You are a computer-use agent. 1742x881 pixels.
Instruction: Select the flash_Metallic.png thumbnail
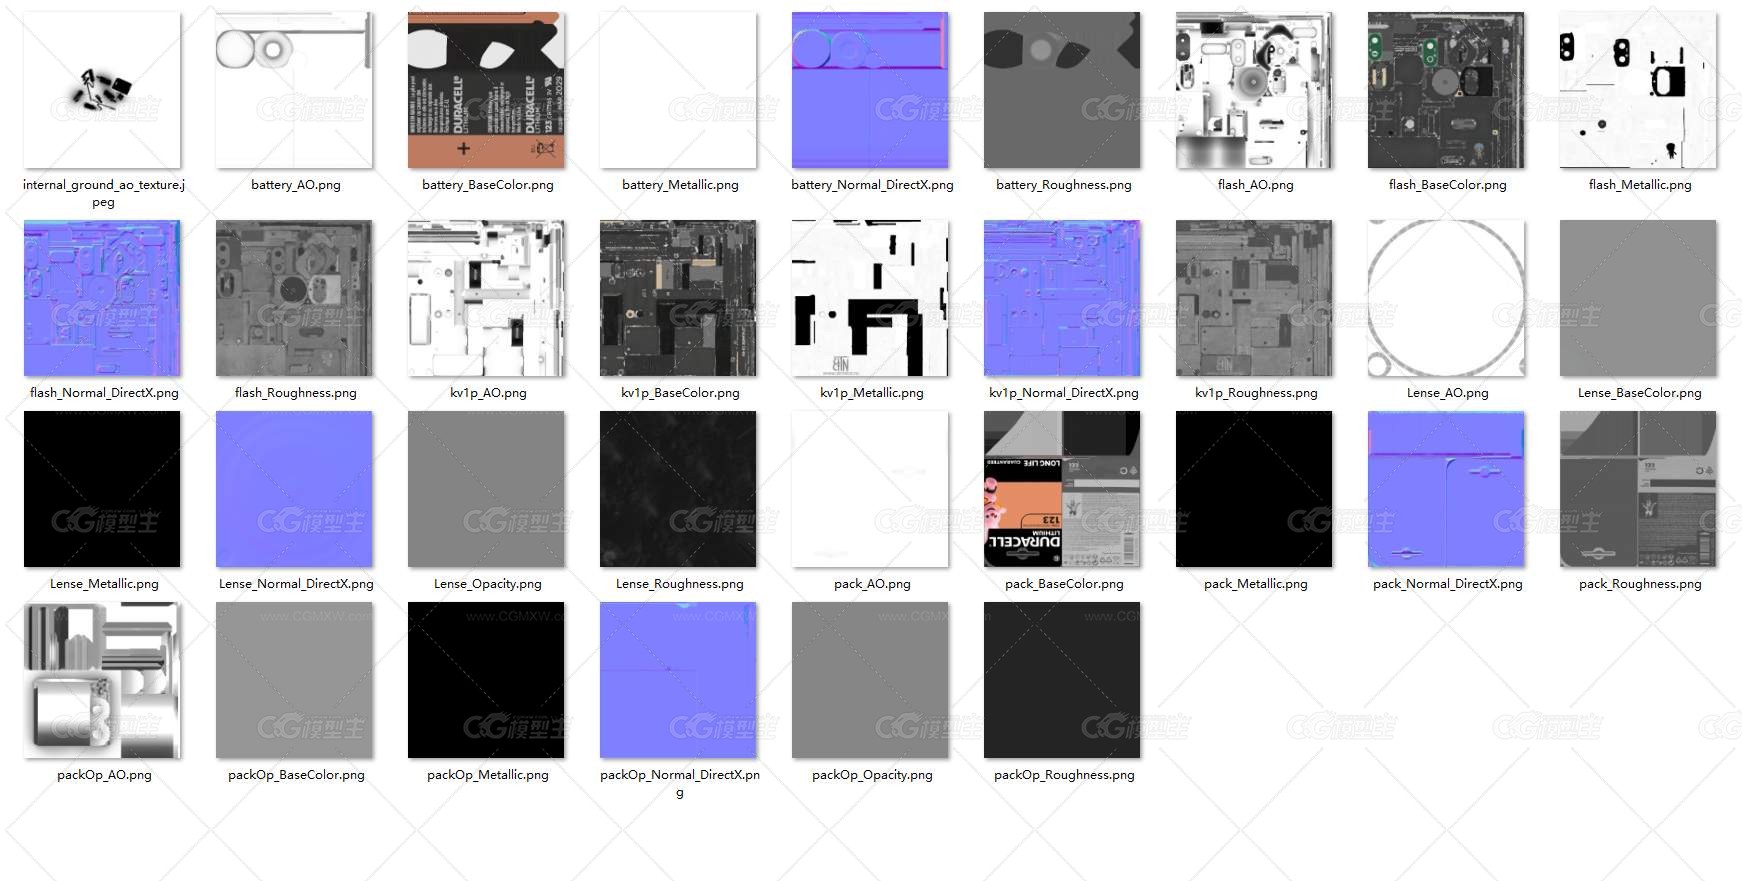tap(1638, 90)
